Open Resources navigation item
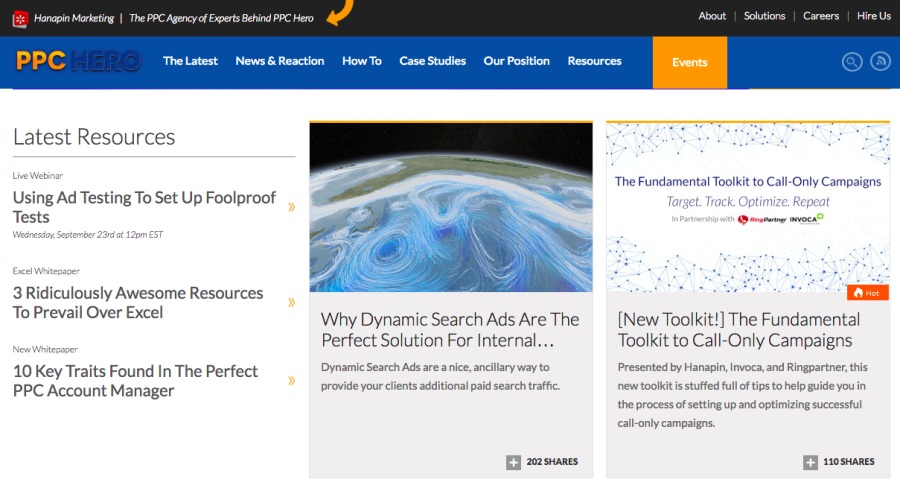Viewport: 900px width, 497px height. click(x=594, y=61)
